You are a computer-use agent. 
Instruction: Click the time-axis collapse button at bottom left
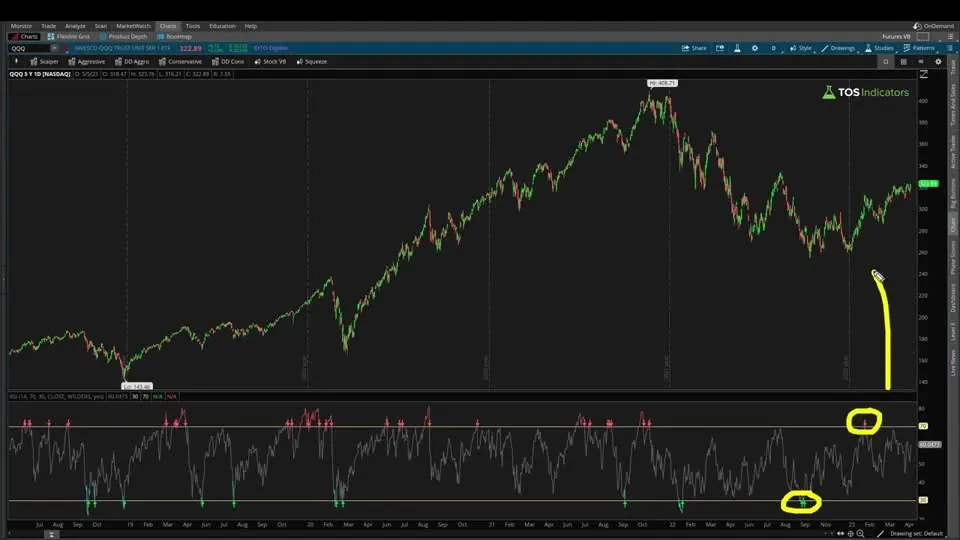point(51,534)
